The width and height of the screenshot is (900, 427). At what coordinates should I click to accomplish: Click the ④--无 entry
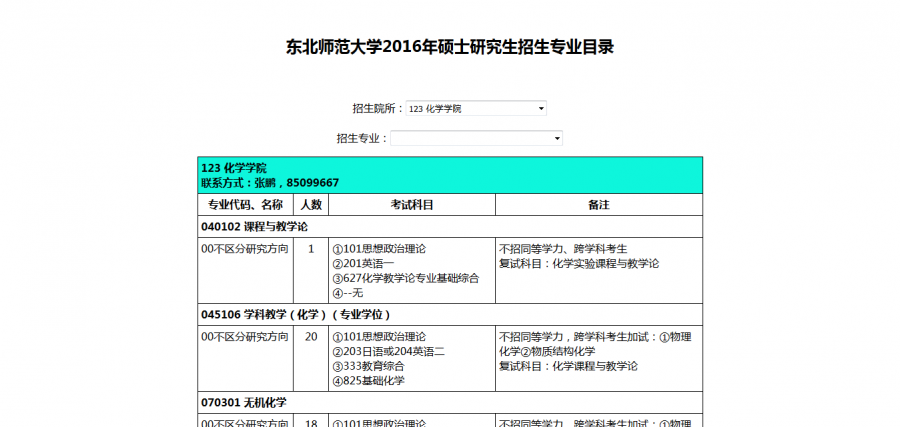coord(348,293)
